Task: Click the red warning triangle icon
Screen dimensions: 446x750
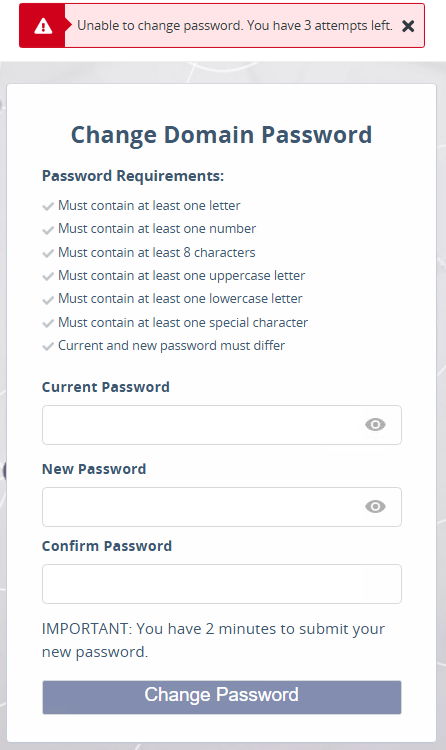Action: [43, 26]
